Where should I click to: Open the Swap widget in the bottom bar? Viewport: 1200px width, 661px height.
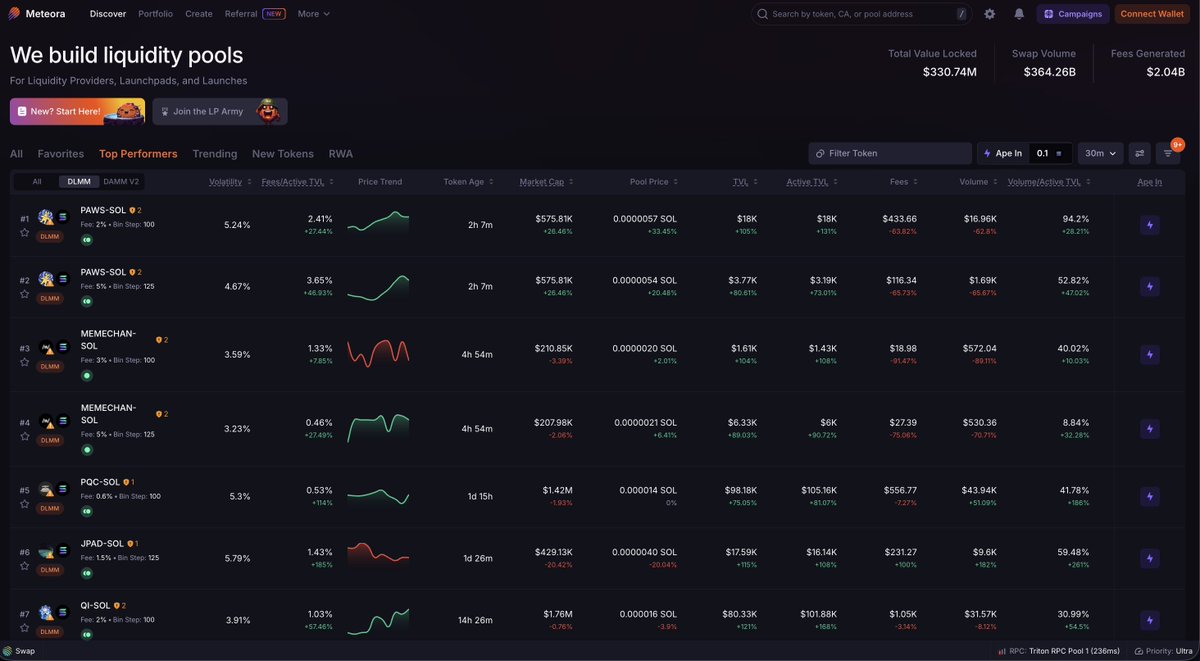(18, 651)
